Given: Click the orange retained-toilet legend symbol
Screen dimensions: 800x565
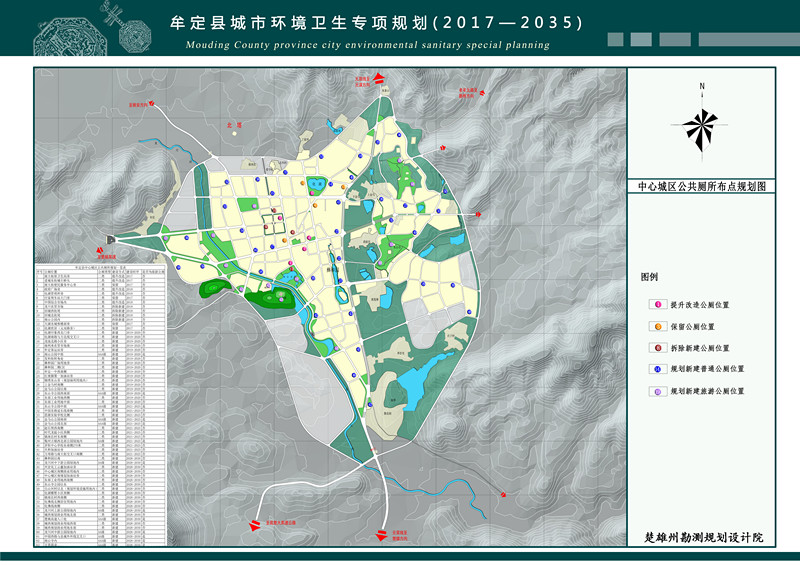Looking at the screenshot, I should 658,326.
